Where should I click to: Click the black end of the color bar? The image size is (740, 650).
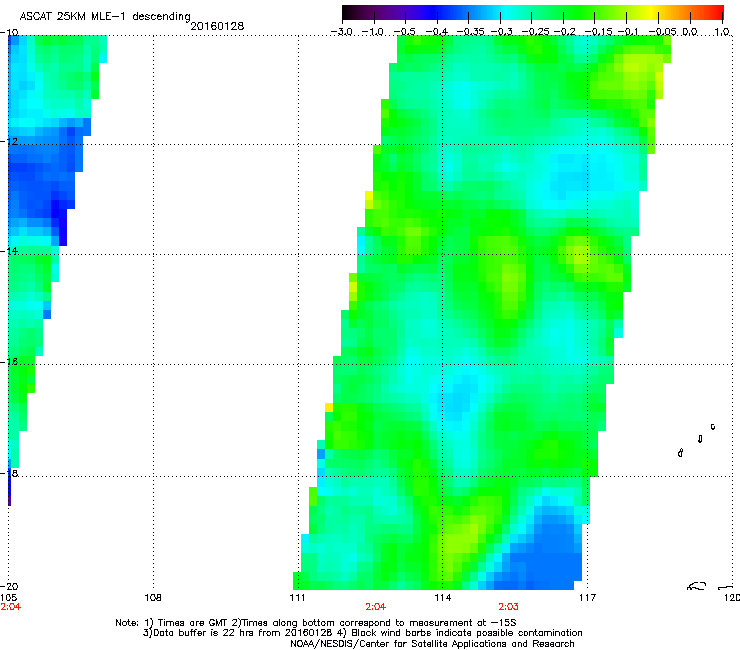[x=349, y=12]
